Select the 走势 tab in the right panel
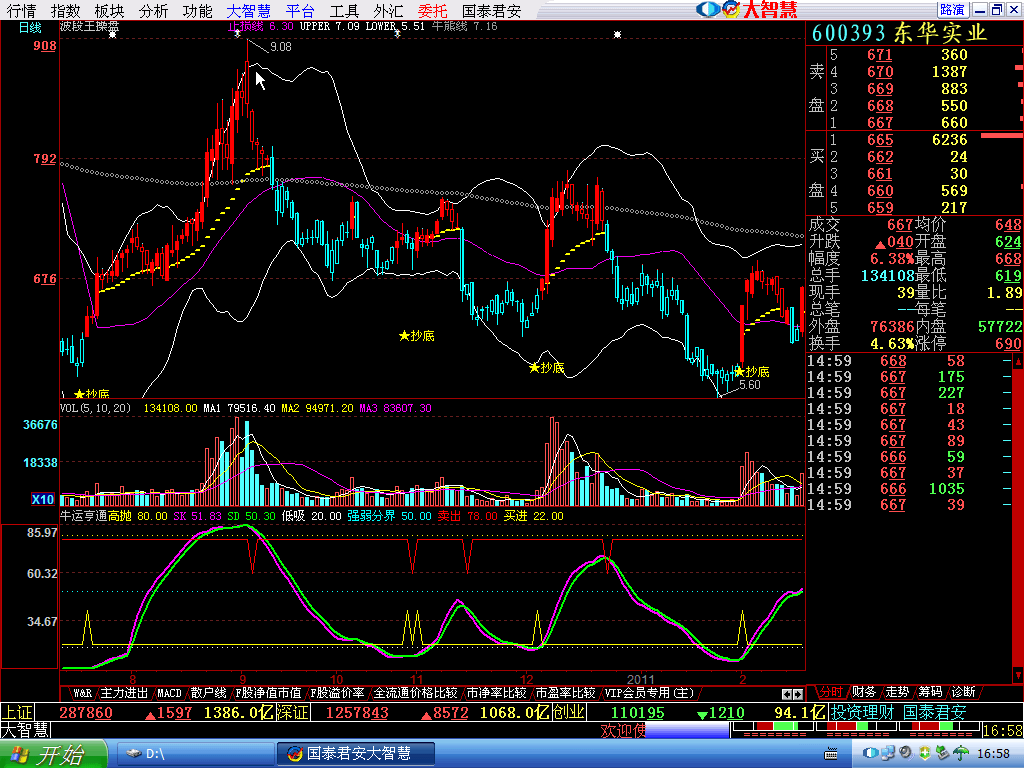1024x768 pixels. (897, 692)
